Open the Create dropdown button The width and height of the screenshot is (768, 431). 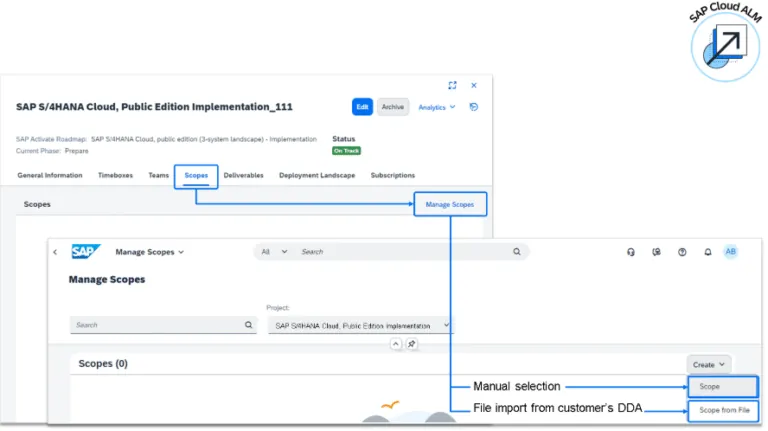(x=708, y=365)
